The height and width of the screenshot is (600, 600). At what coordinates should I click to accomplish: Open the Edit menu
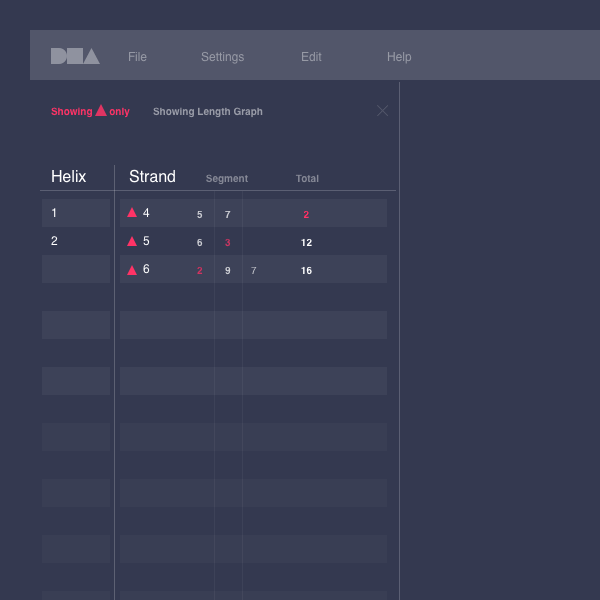pyautogui.click(x=311, y=57)
